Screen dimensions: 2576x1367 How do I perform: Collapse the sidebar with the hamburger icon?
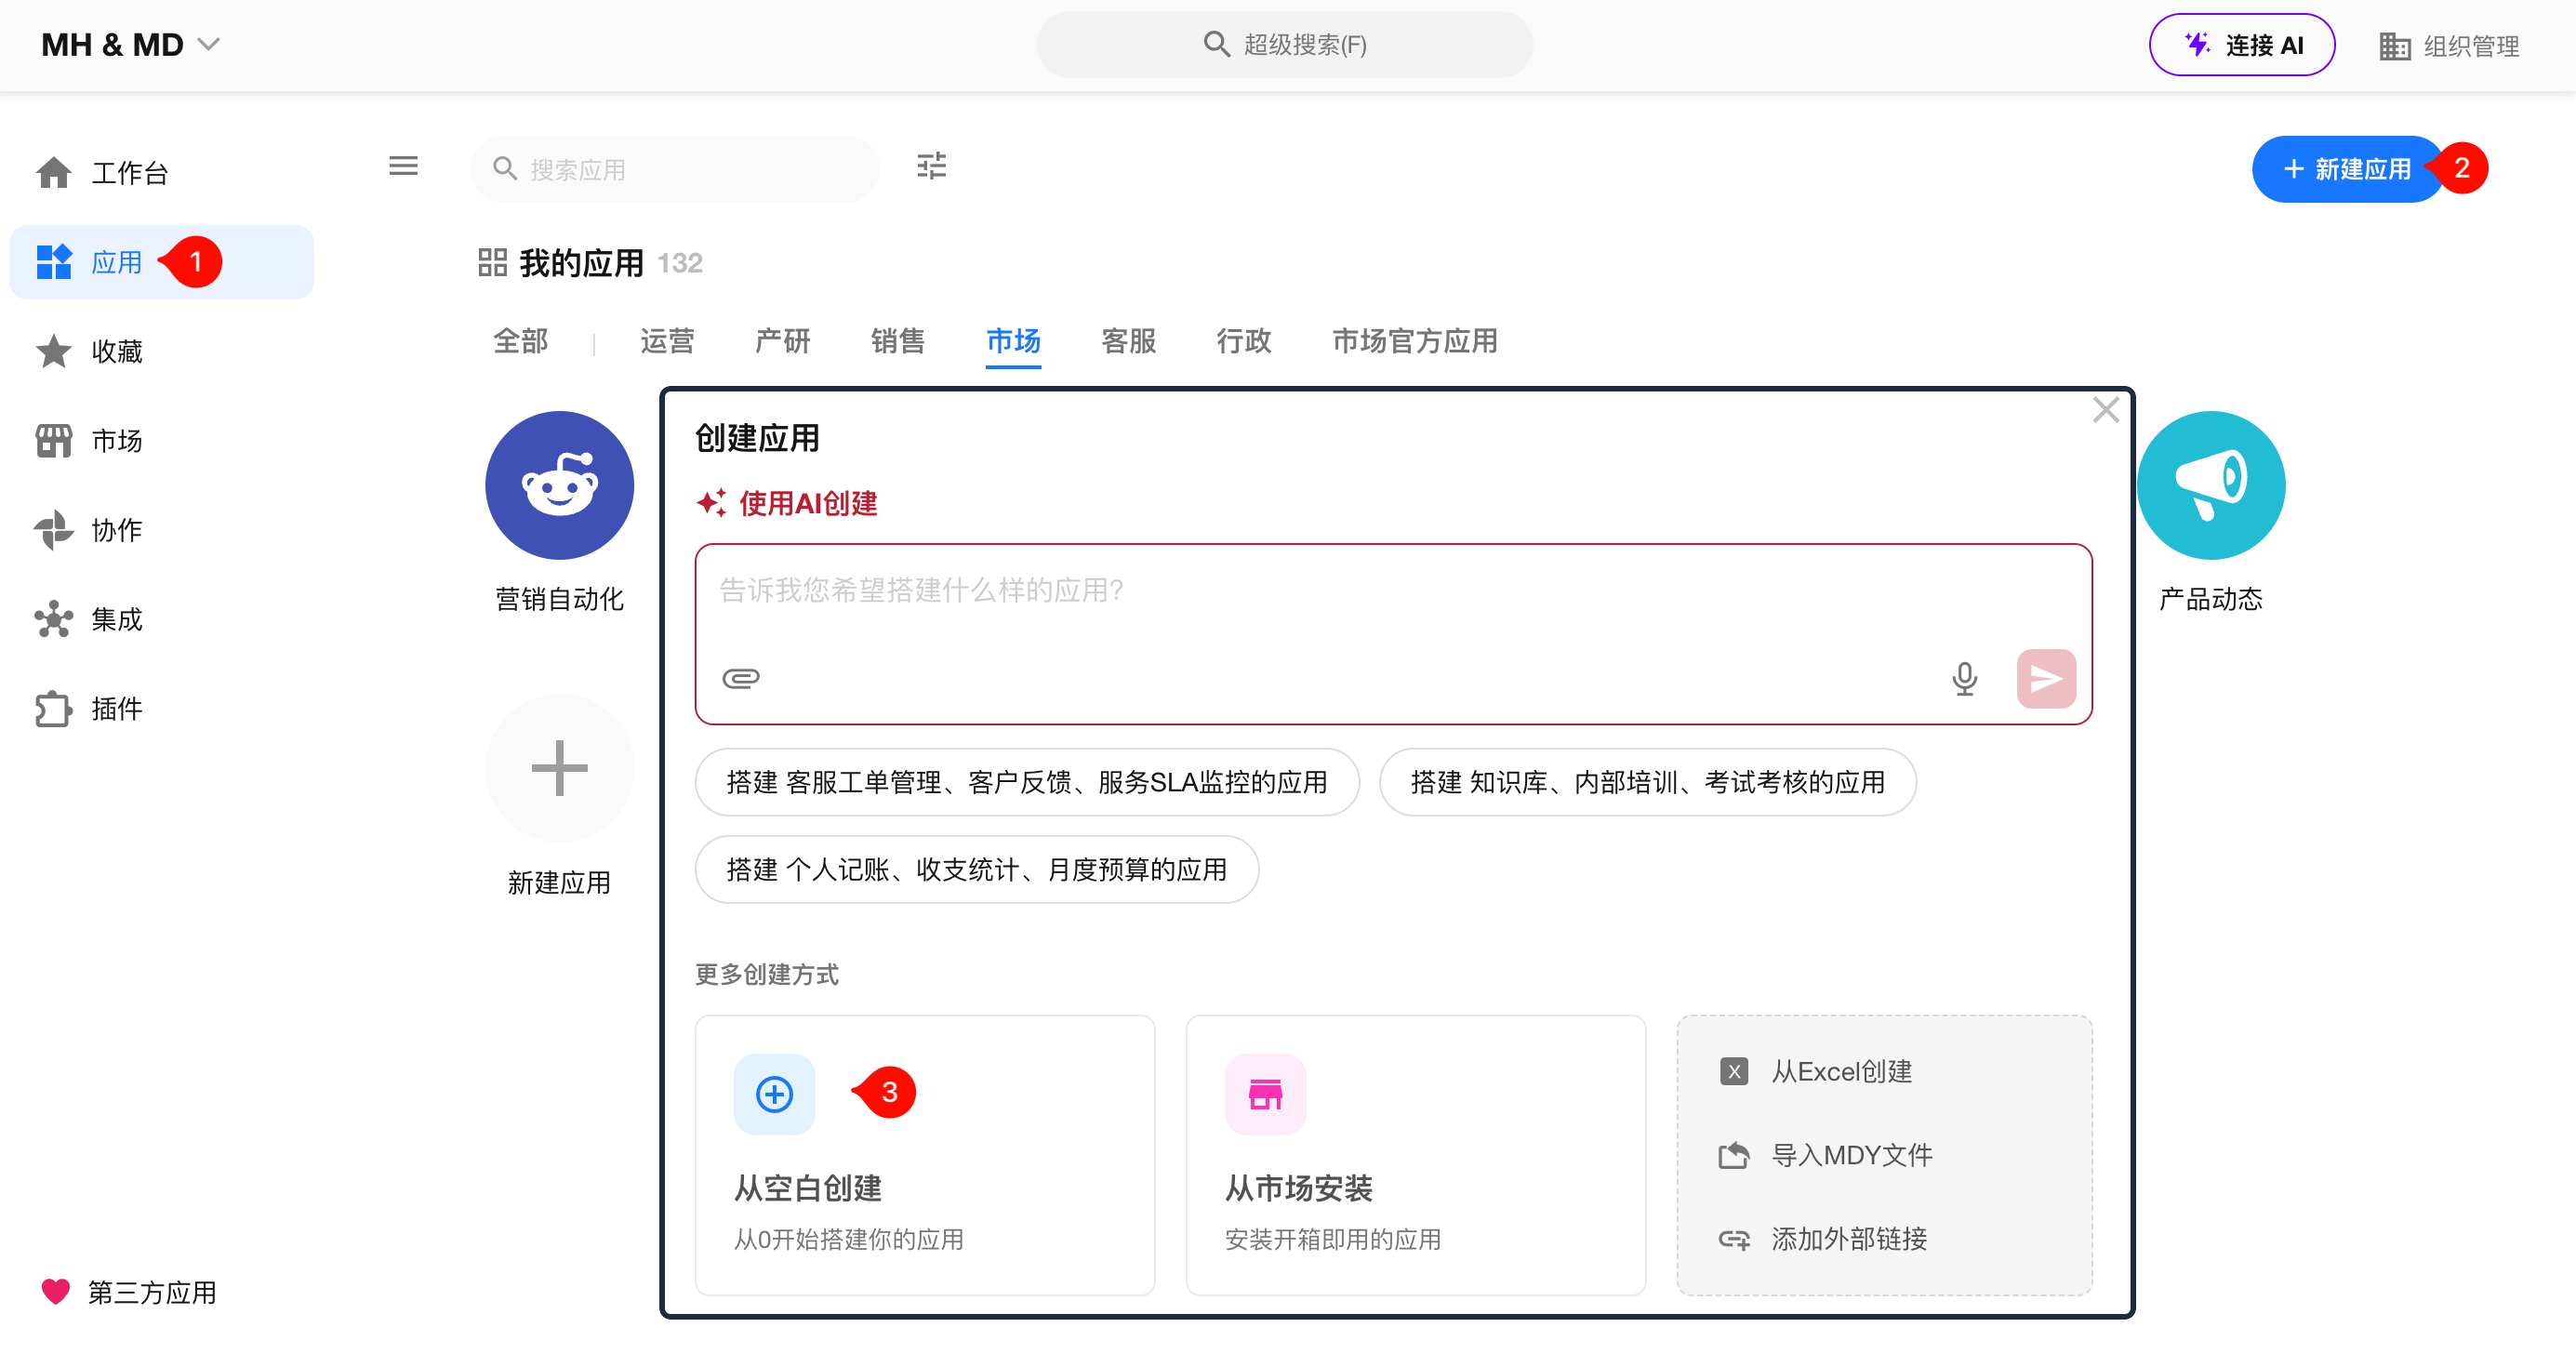pos(403,166)
